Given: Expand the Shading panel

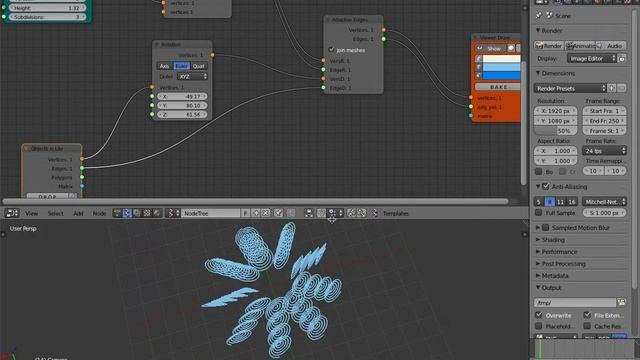Looking at the screenshot, I should point(538,240).
